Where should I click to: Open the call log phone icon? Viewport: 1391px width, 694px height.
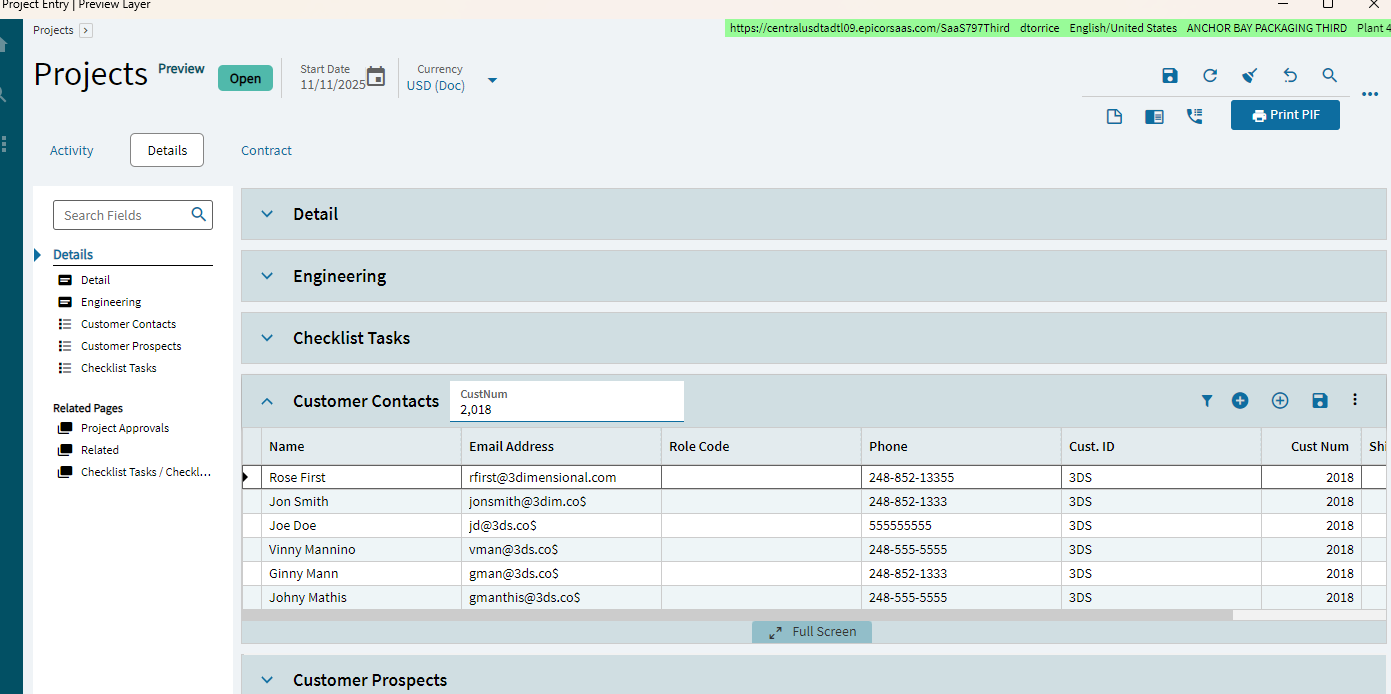[1194, 116]
